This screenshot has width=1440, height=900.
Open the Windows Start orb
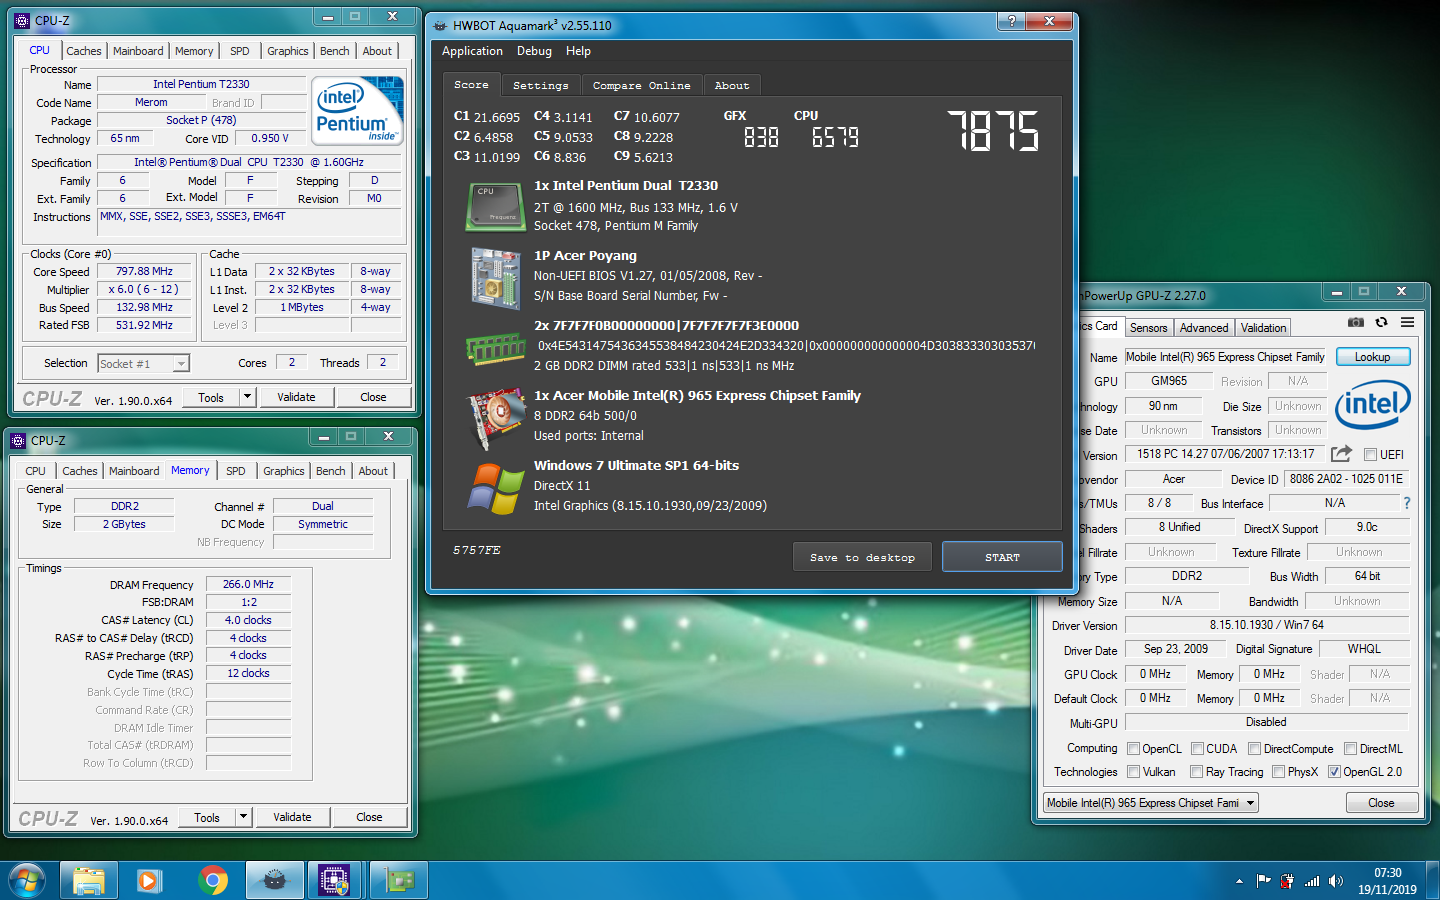point(27,880)
